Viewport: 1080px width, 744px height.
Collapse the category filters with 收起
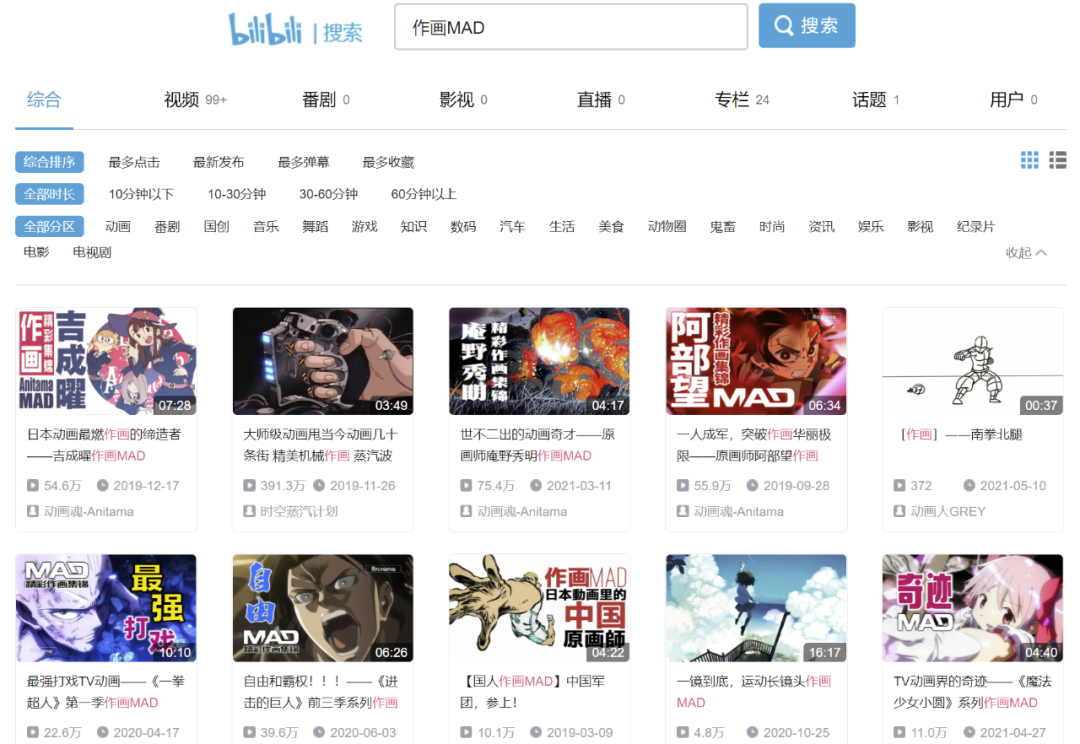click(1026, 253)
